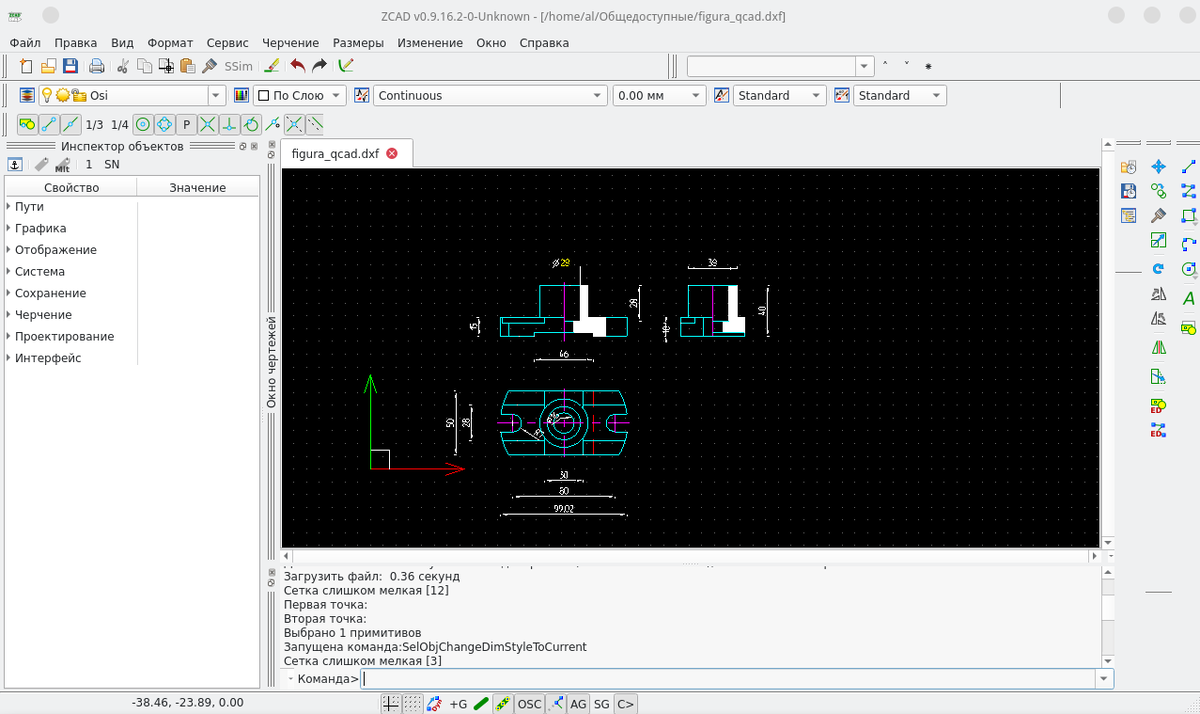Open the empty top-right combo box dropdown

coord(865,66)
